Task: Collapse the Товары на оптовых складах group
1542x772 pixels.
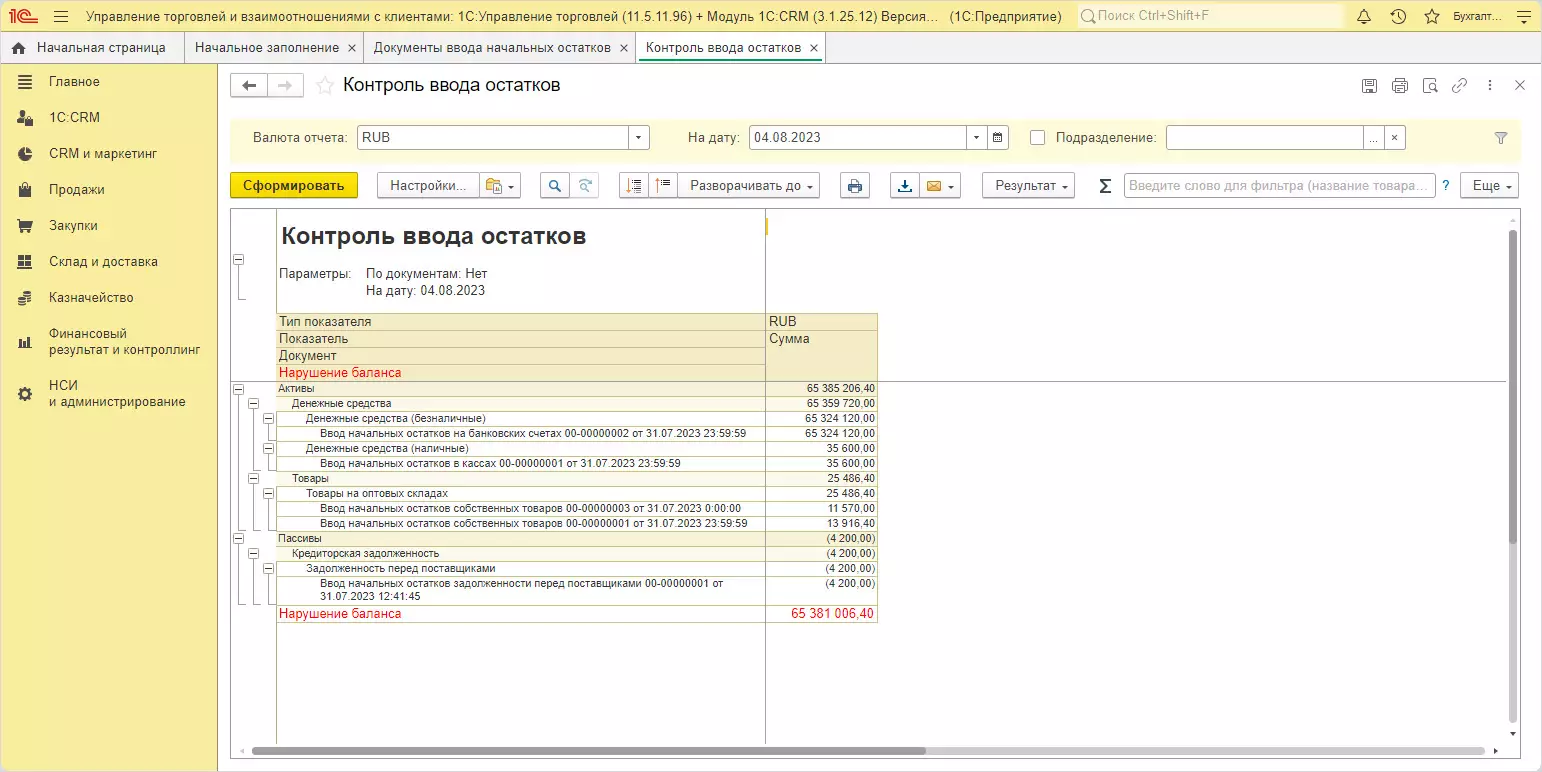Action: click(268, 494)
